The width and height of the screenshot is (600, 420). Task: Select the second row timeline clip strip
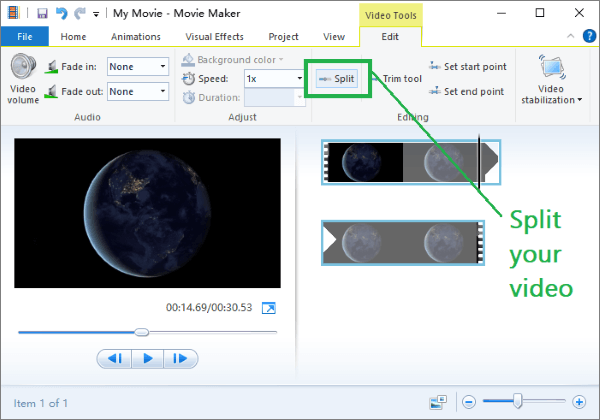coord(403,243)
